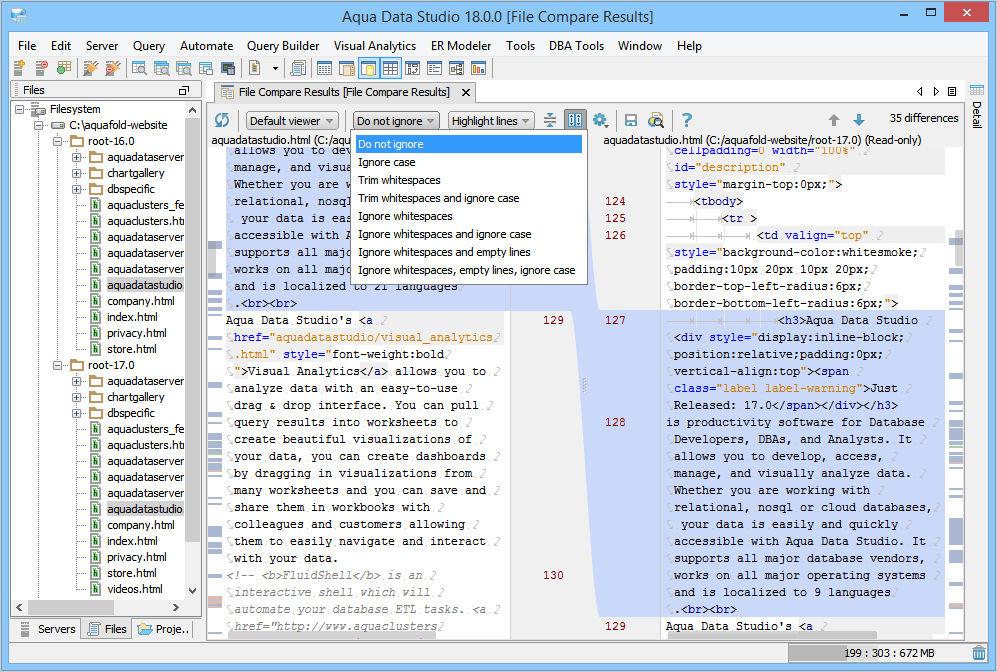The width and height of the screenshot is (997, 672).
Task: Click the server icon with red minus
Action: [41, 68]
